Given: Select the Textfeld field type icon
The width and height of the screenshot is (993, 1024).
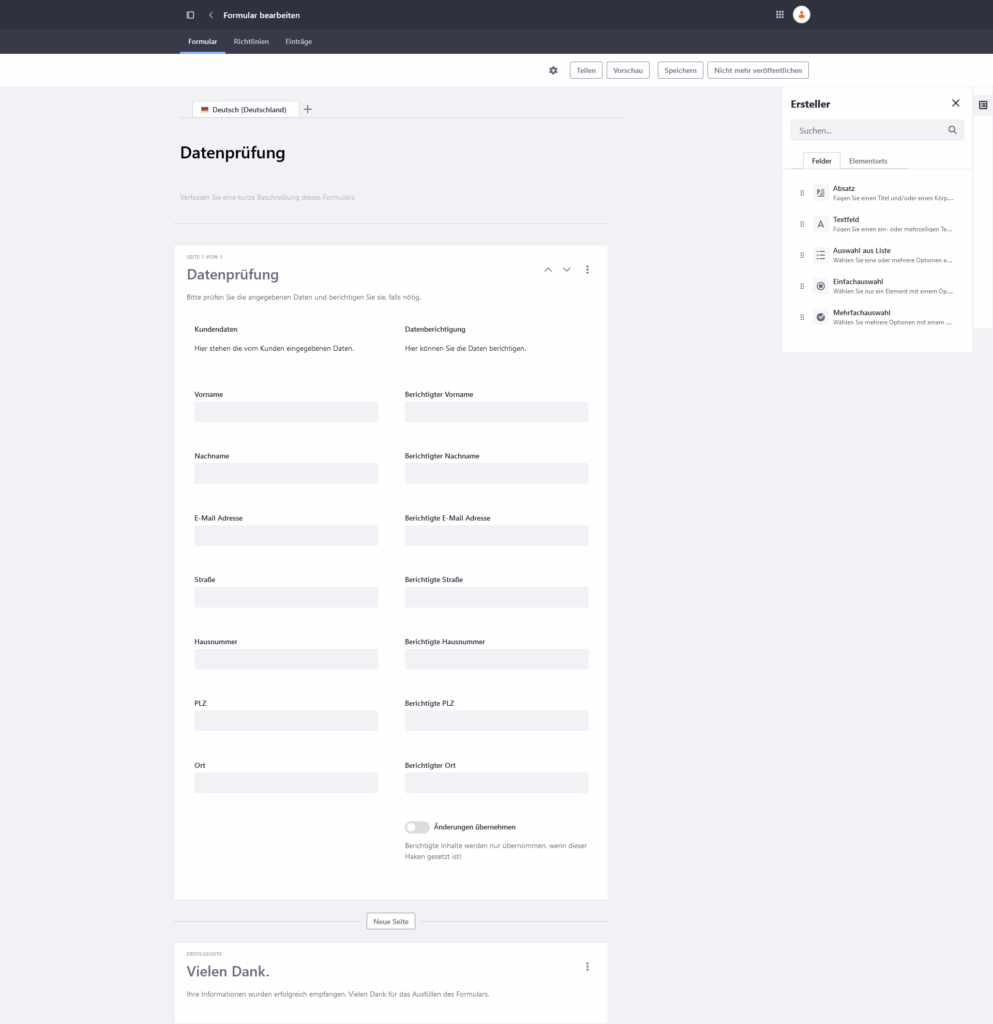Looking at the screenshot, I should click(820, 224).
